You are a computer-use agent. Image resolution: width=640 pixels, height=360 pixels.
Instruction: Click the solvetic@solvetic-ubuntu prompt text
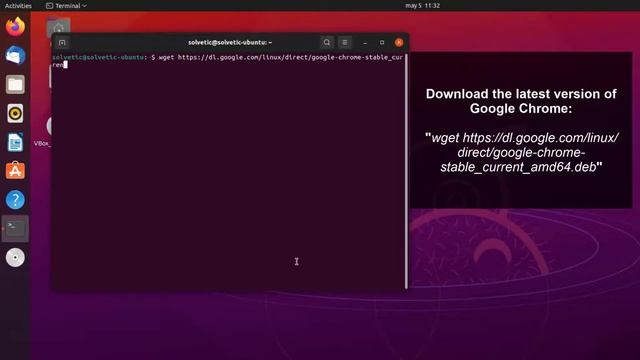[x=98, y=57]
